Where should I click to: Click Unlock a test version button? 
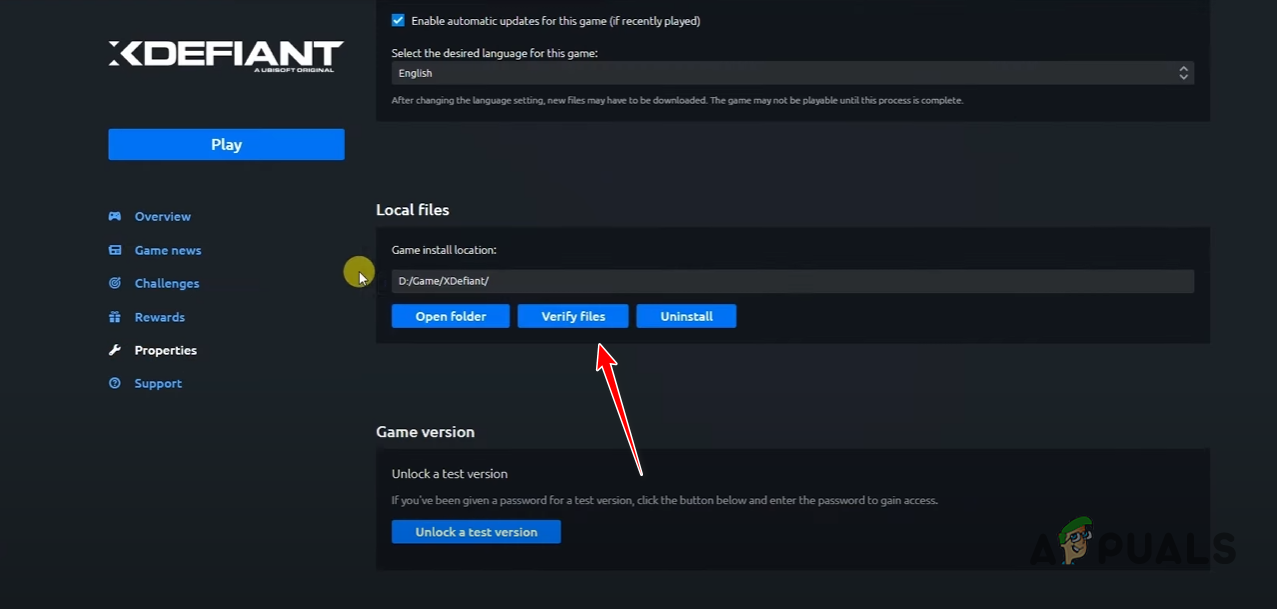(x=476, y=532)
